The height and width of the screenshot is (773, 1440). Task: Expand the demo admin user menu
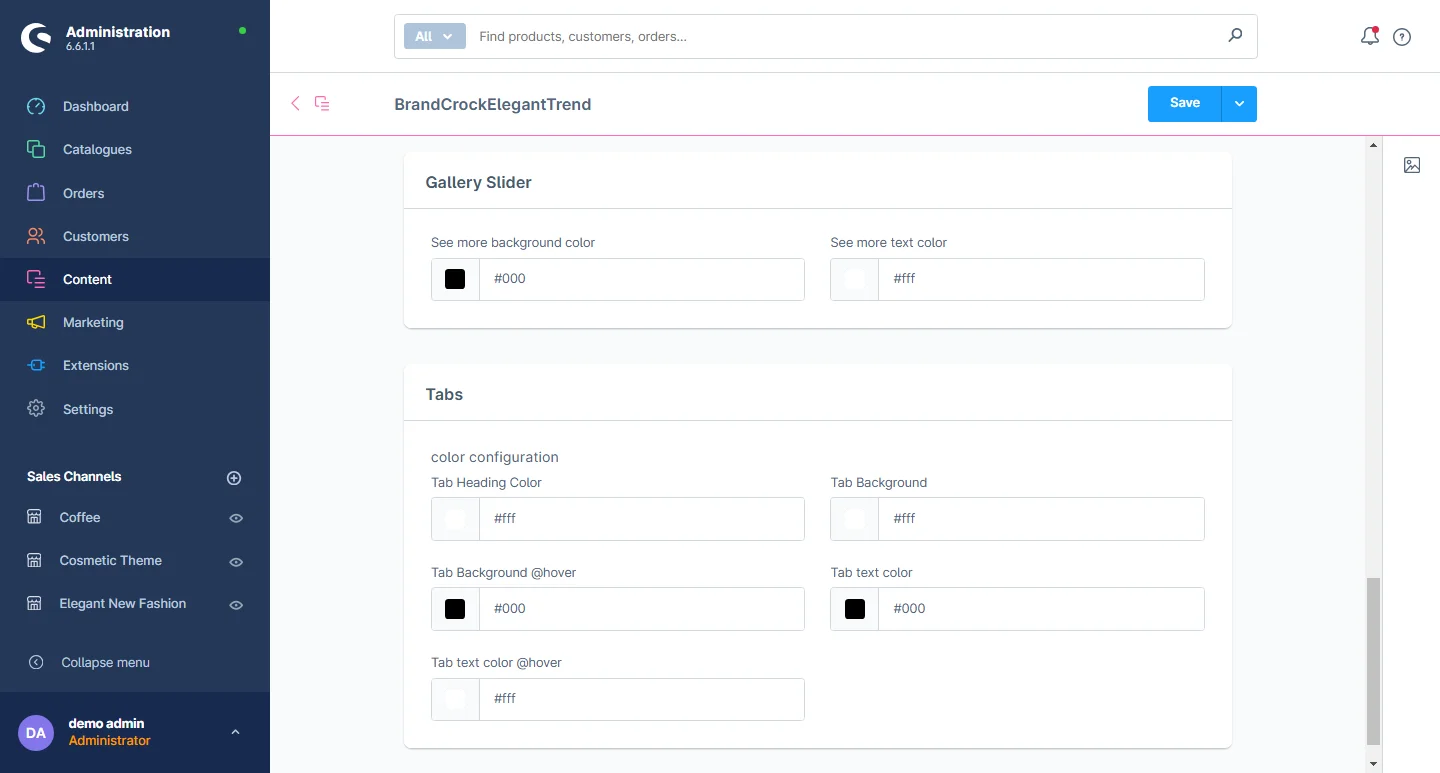[x=235, y=732]
